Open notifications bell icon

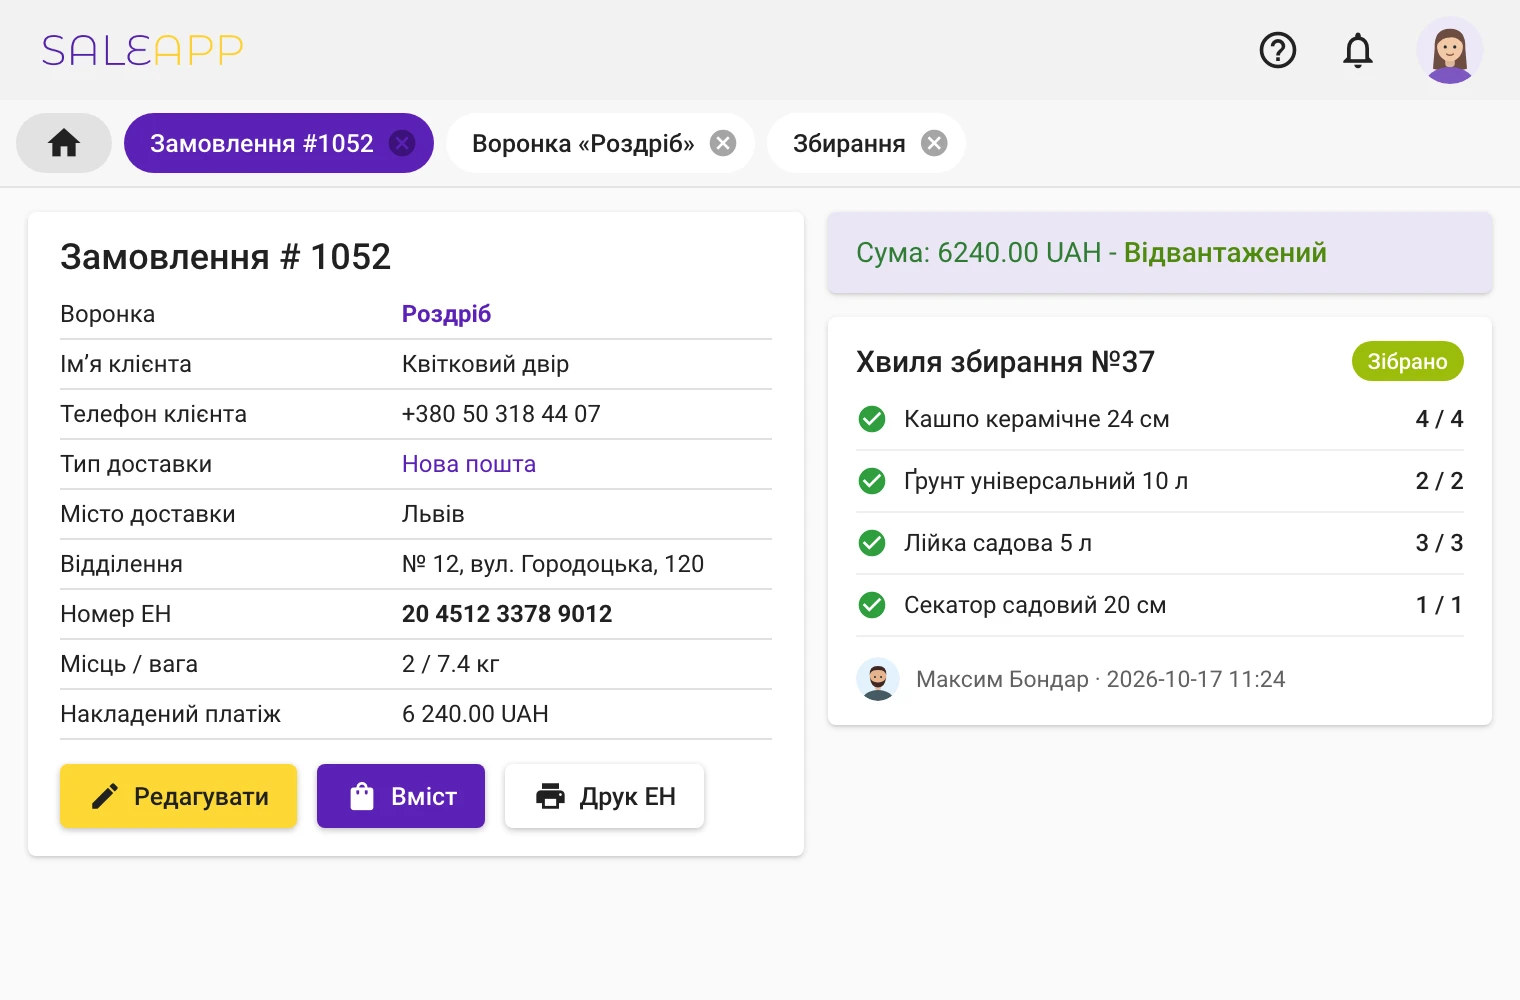click(x=1358, y=50)
